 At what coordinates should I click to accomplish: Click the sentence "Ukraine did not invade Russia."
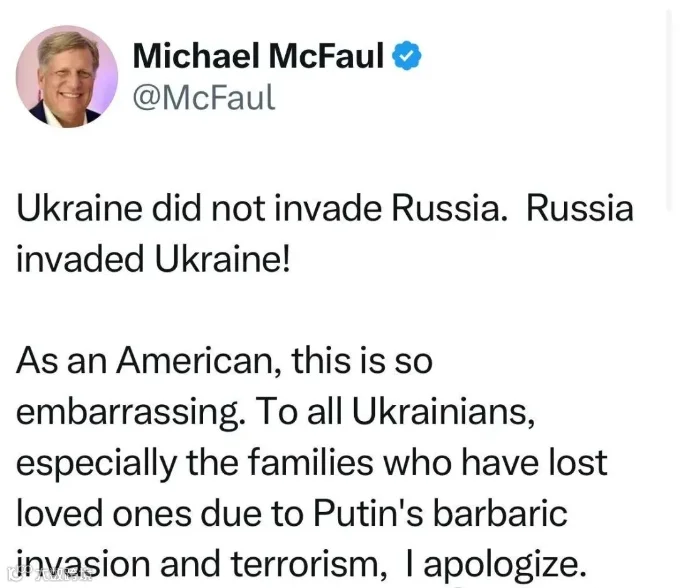pyautogui.click(x=262, y=208)
